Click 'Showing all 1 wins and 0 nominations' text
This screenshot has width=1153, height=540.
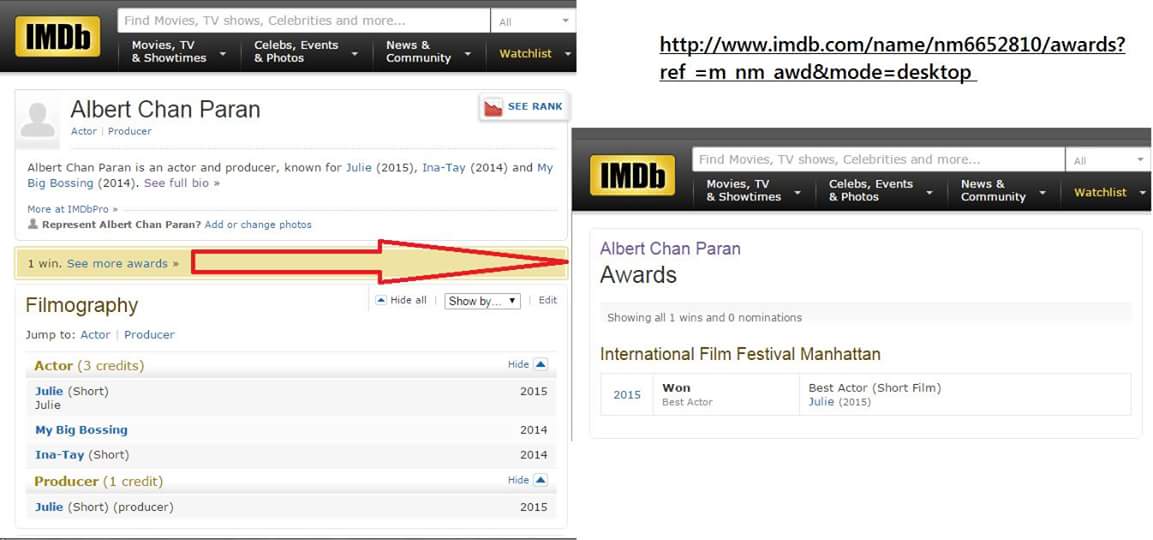click(704, 318)
